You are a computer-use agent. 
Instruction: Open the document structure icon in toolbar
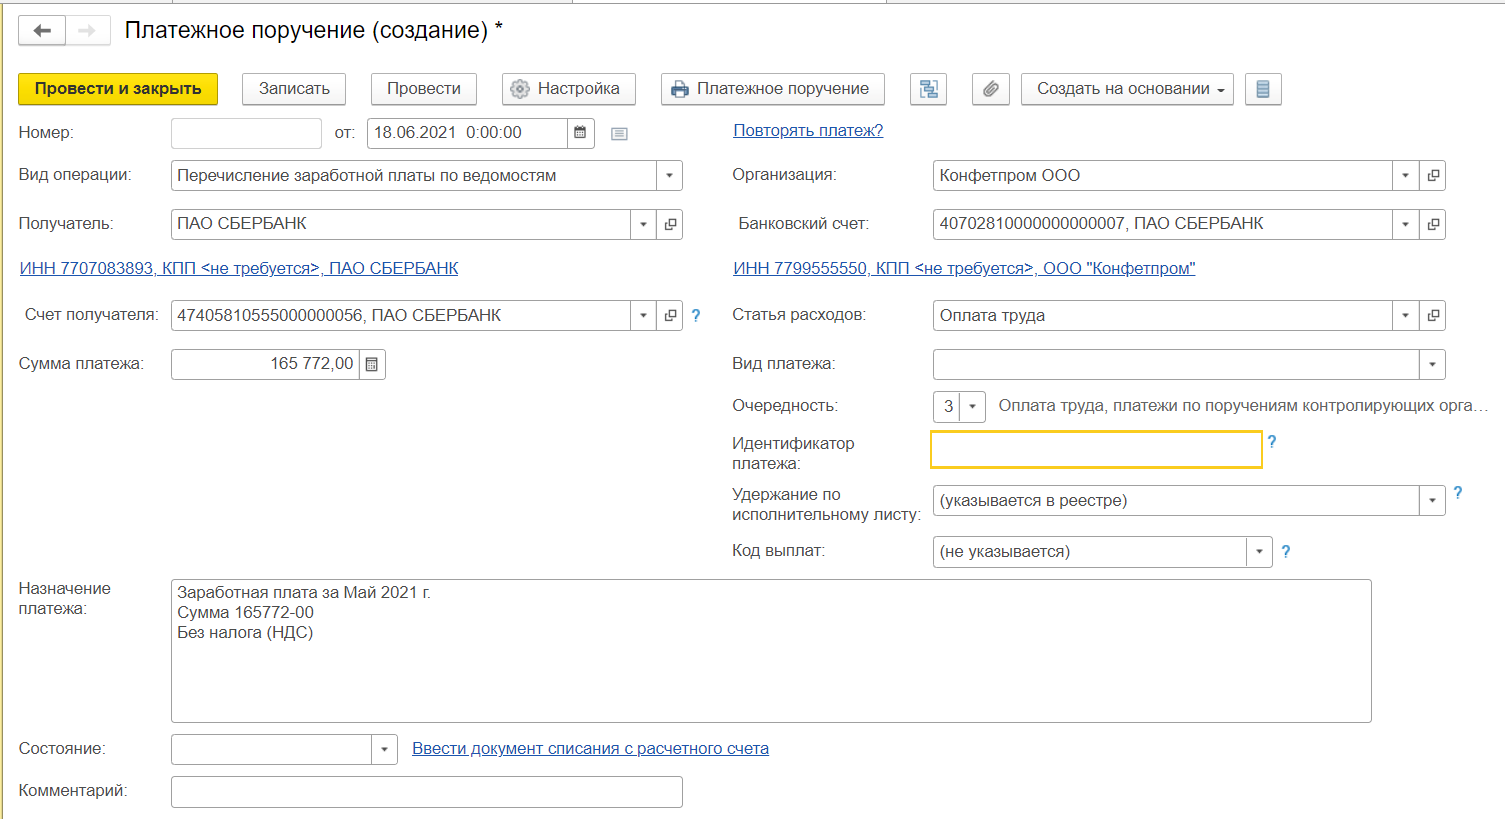click(x=928, y=89)
